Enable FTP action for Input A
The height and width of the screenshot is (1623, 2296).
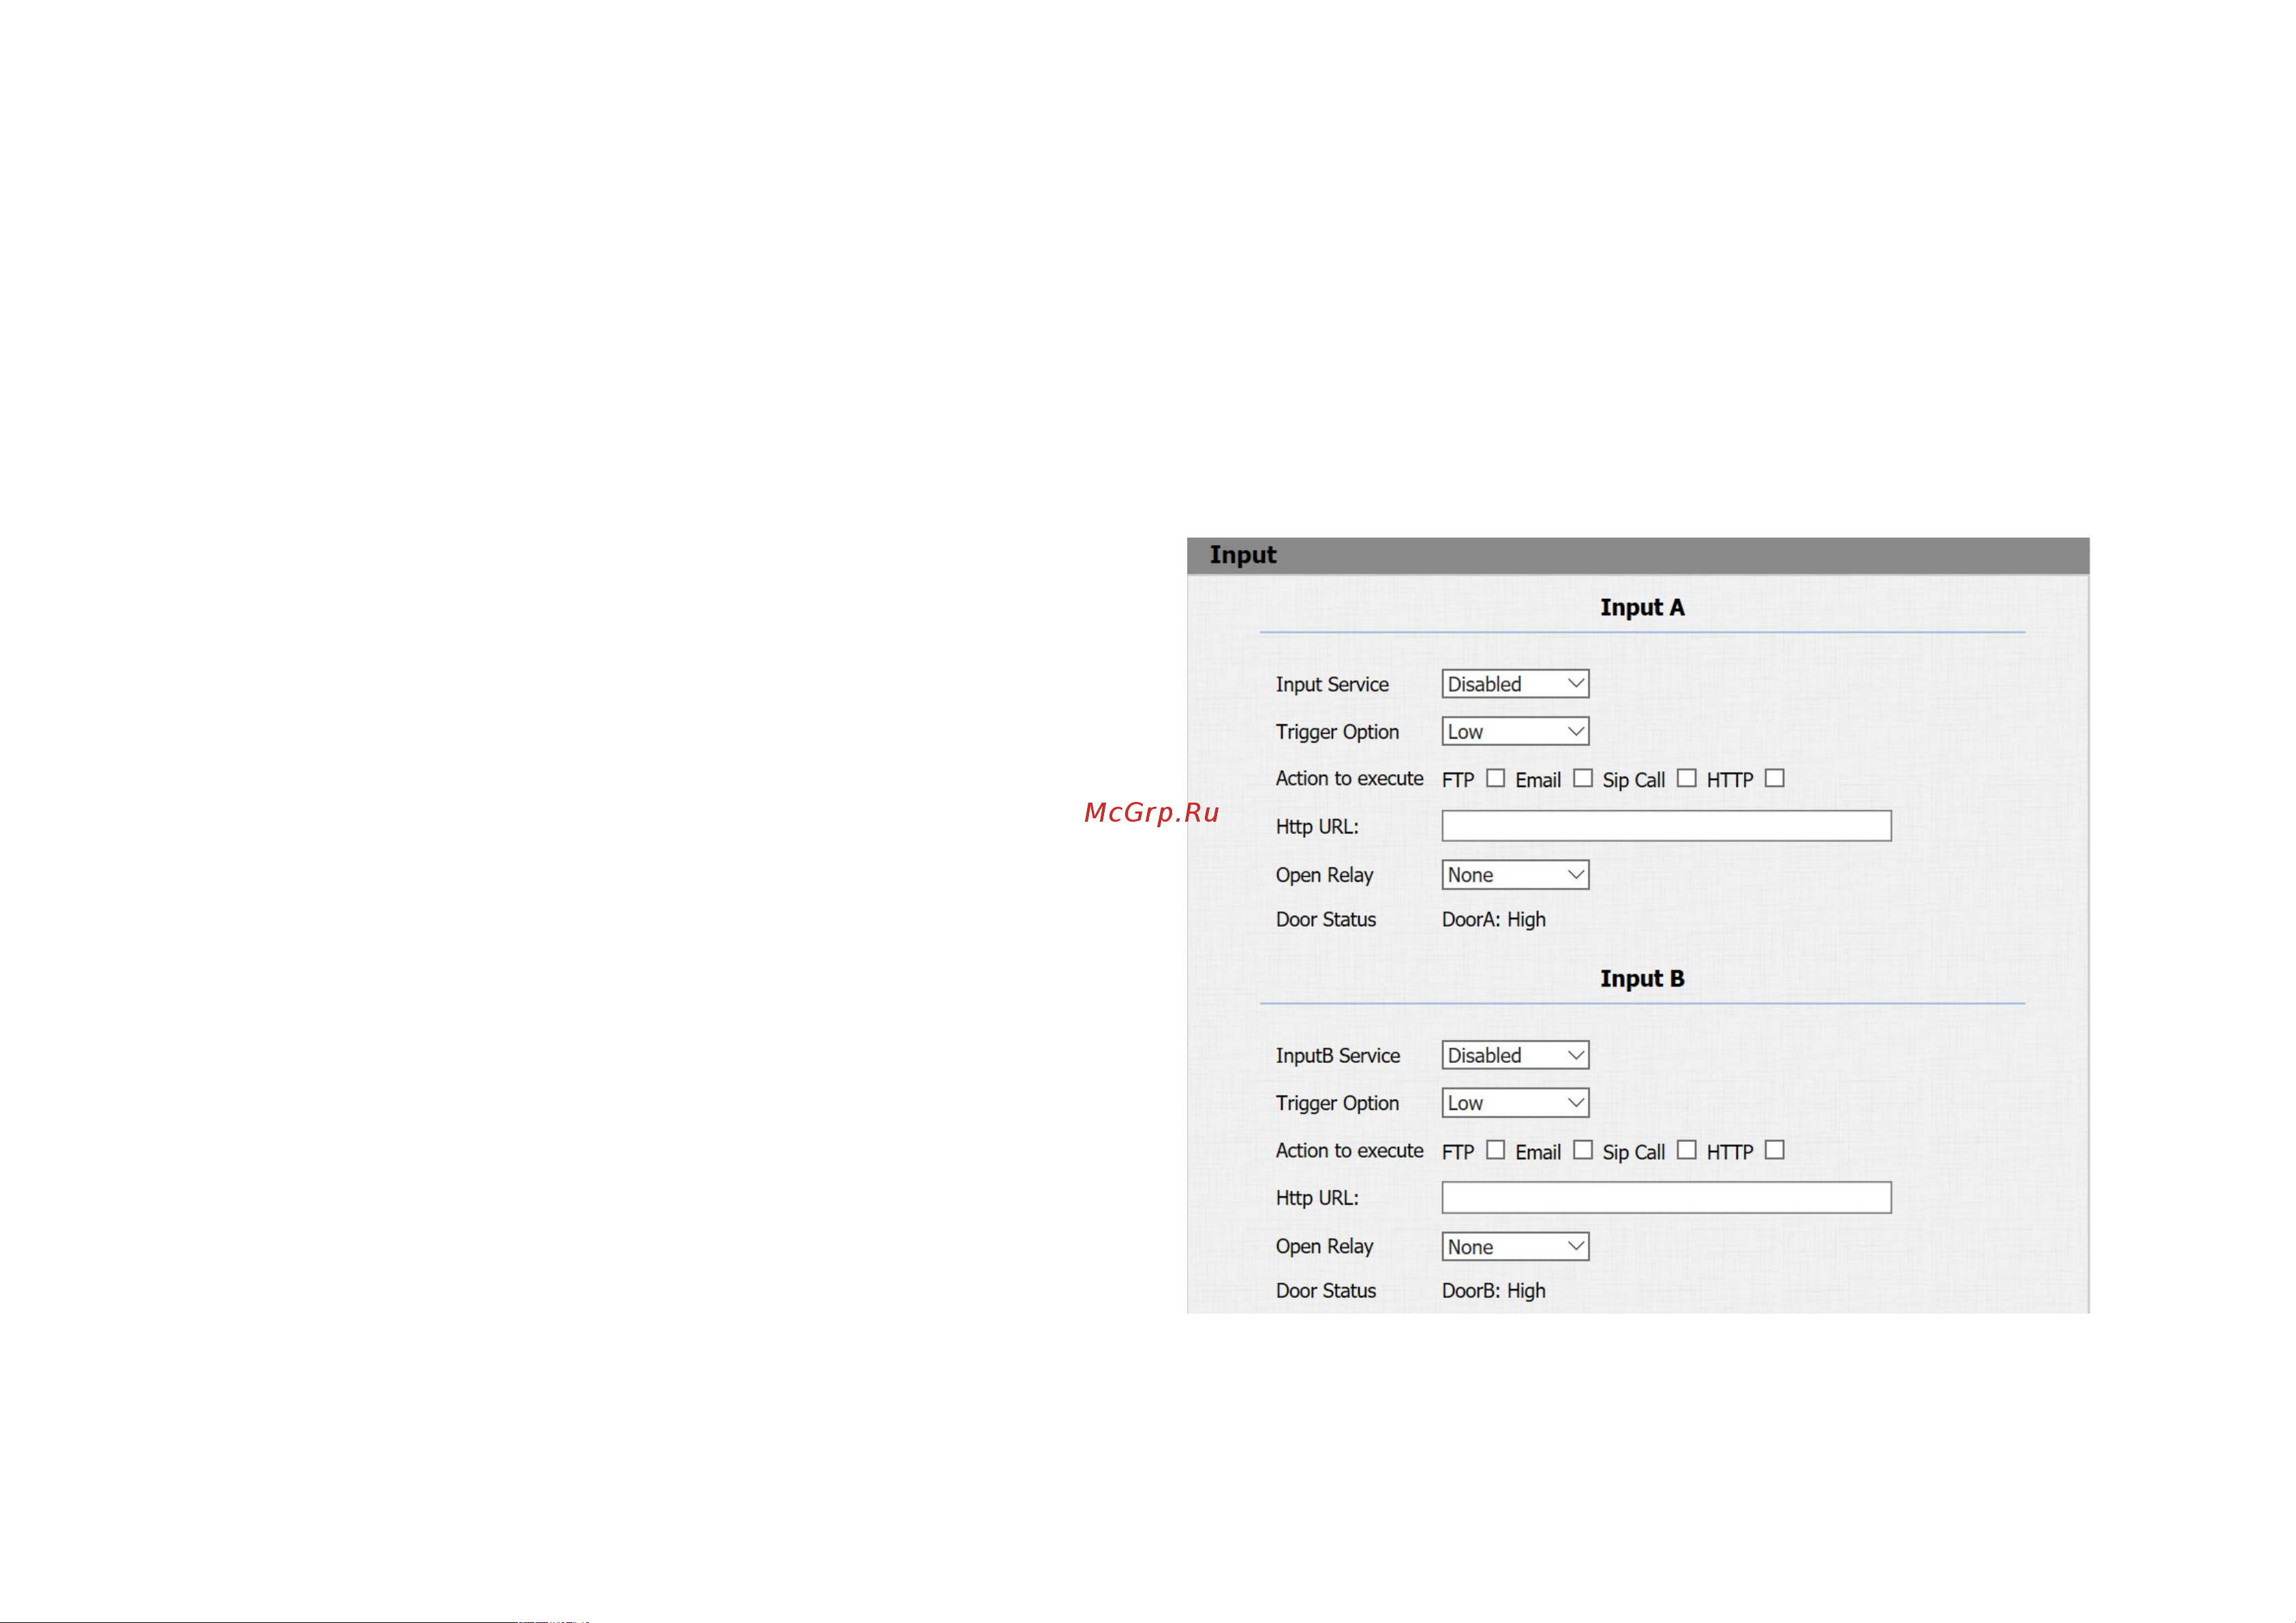click(x=1495, y=778)
